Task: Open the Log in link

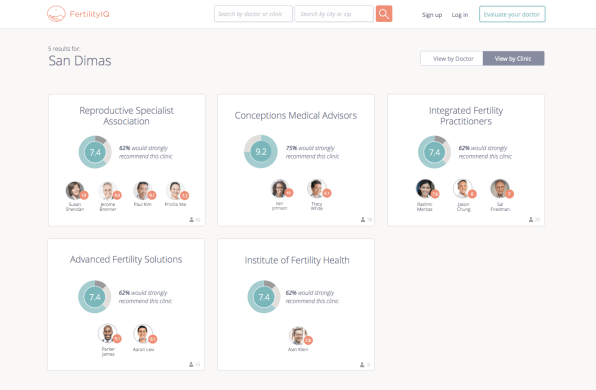Action: pyautogui.click(x=460, y=15)
